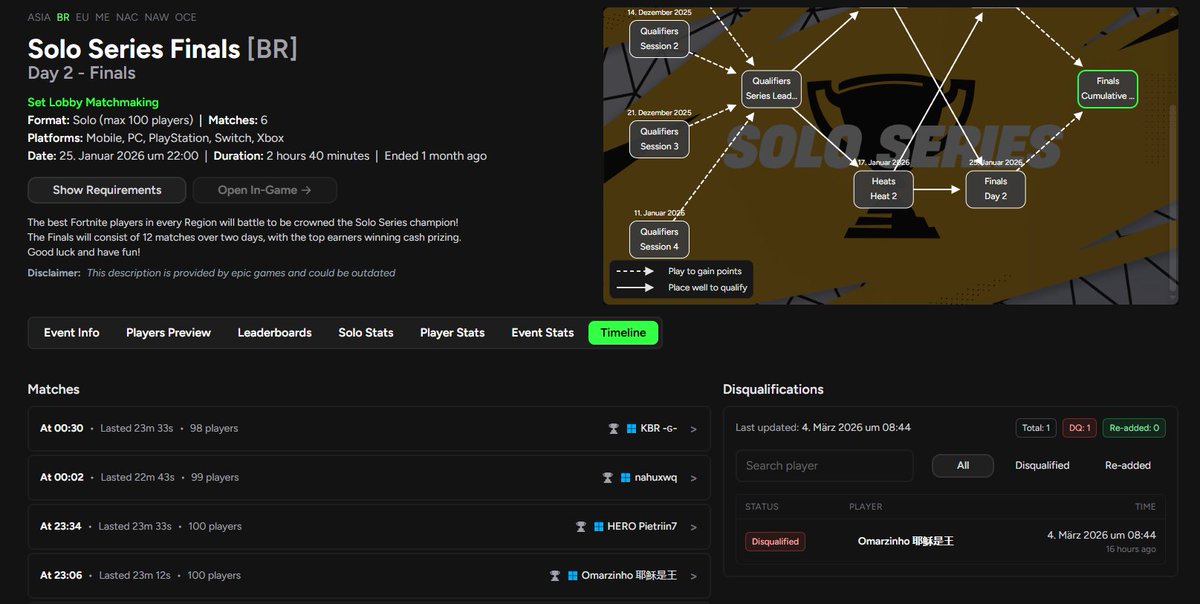Screen dimensions: 1200x604
Task: Click the Windows platform icon beside nahuxwq
Action: [x=625, y=477]
